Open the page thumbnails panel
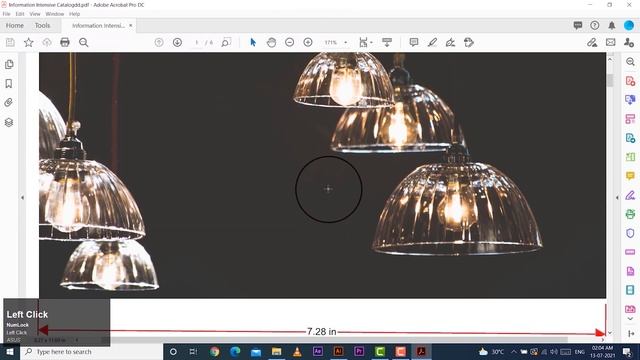This screenshot has width=640, height=360. [9, 64]
